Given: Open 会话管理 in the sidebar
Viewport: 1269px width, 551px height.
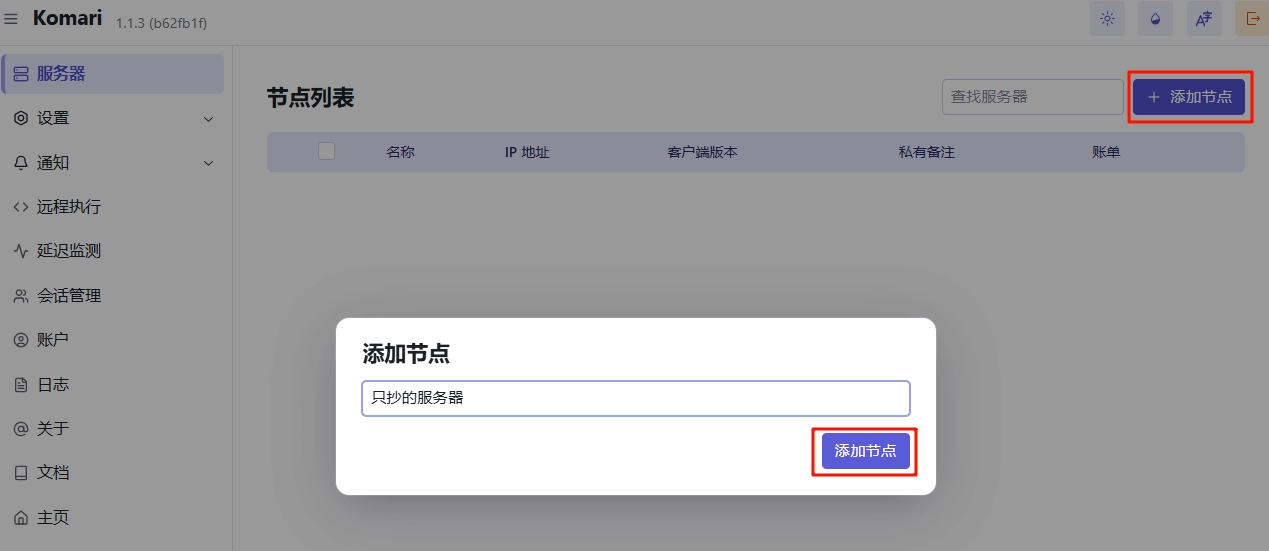Looking at the screenshot, I should point(68,296).
